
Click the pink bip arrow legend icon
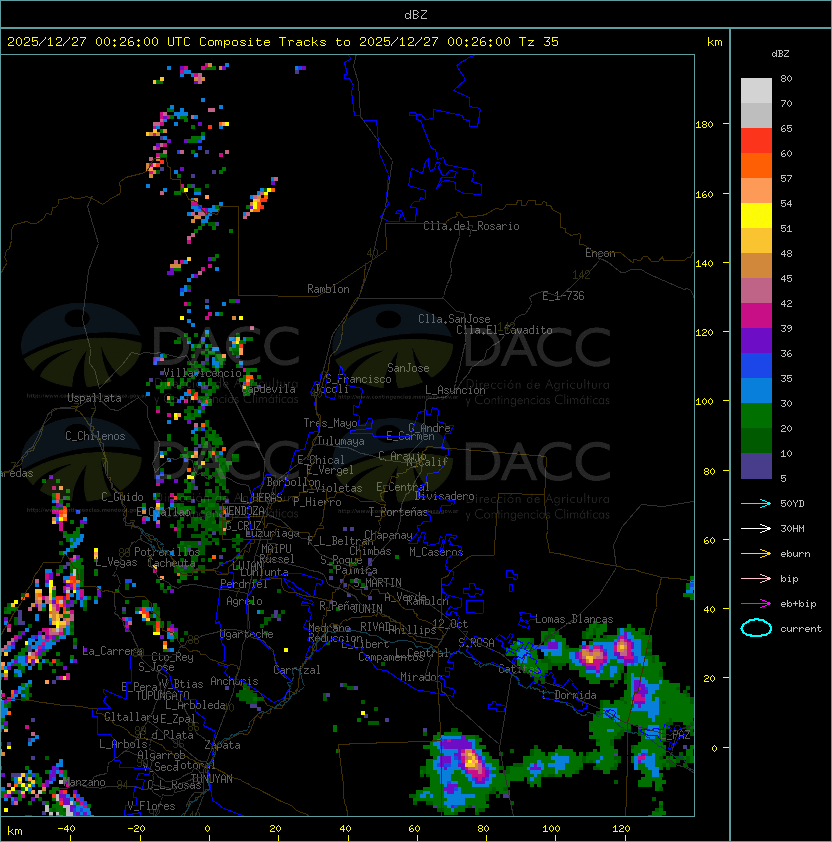[x=756, y=578]
